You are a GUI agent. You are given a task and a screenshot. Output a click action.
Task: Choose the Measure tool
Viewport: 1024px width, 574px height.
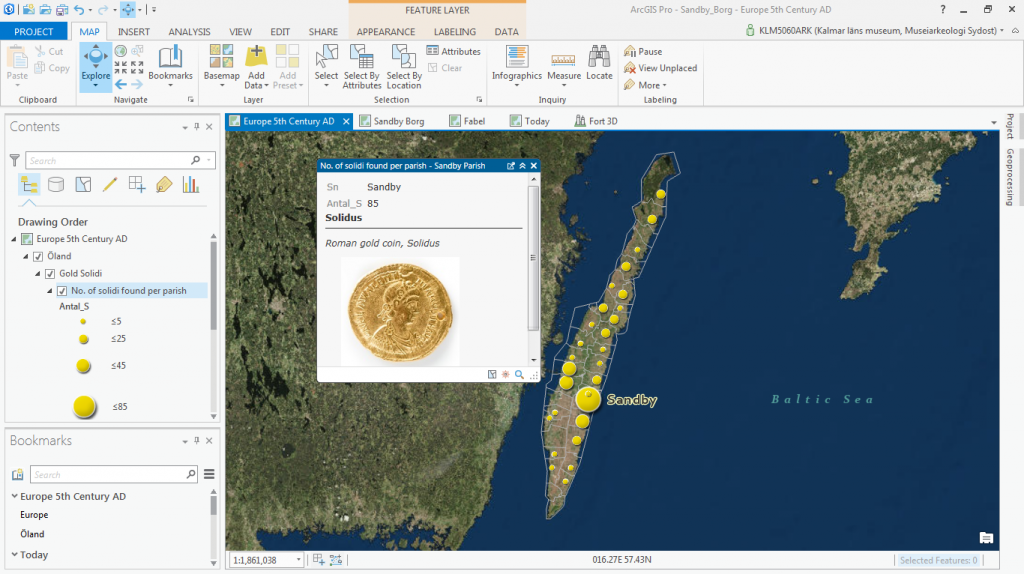click(564, 66)
